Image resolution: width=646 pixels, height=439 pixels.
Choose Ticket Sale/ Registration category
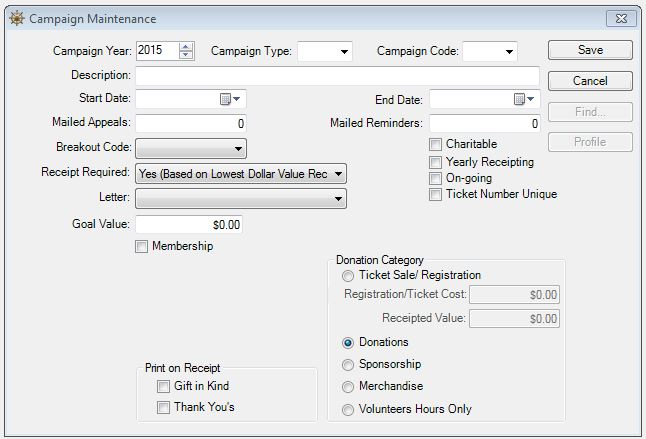pyautogui.click(x=348, y=276)
